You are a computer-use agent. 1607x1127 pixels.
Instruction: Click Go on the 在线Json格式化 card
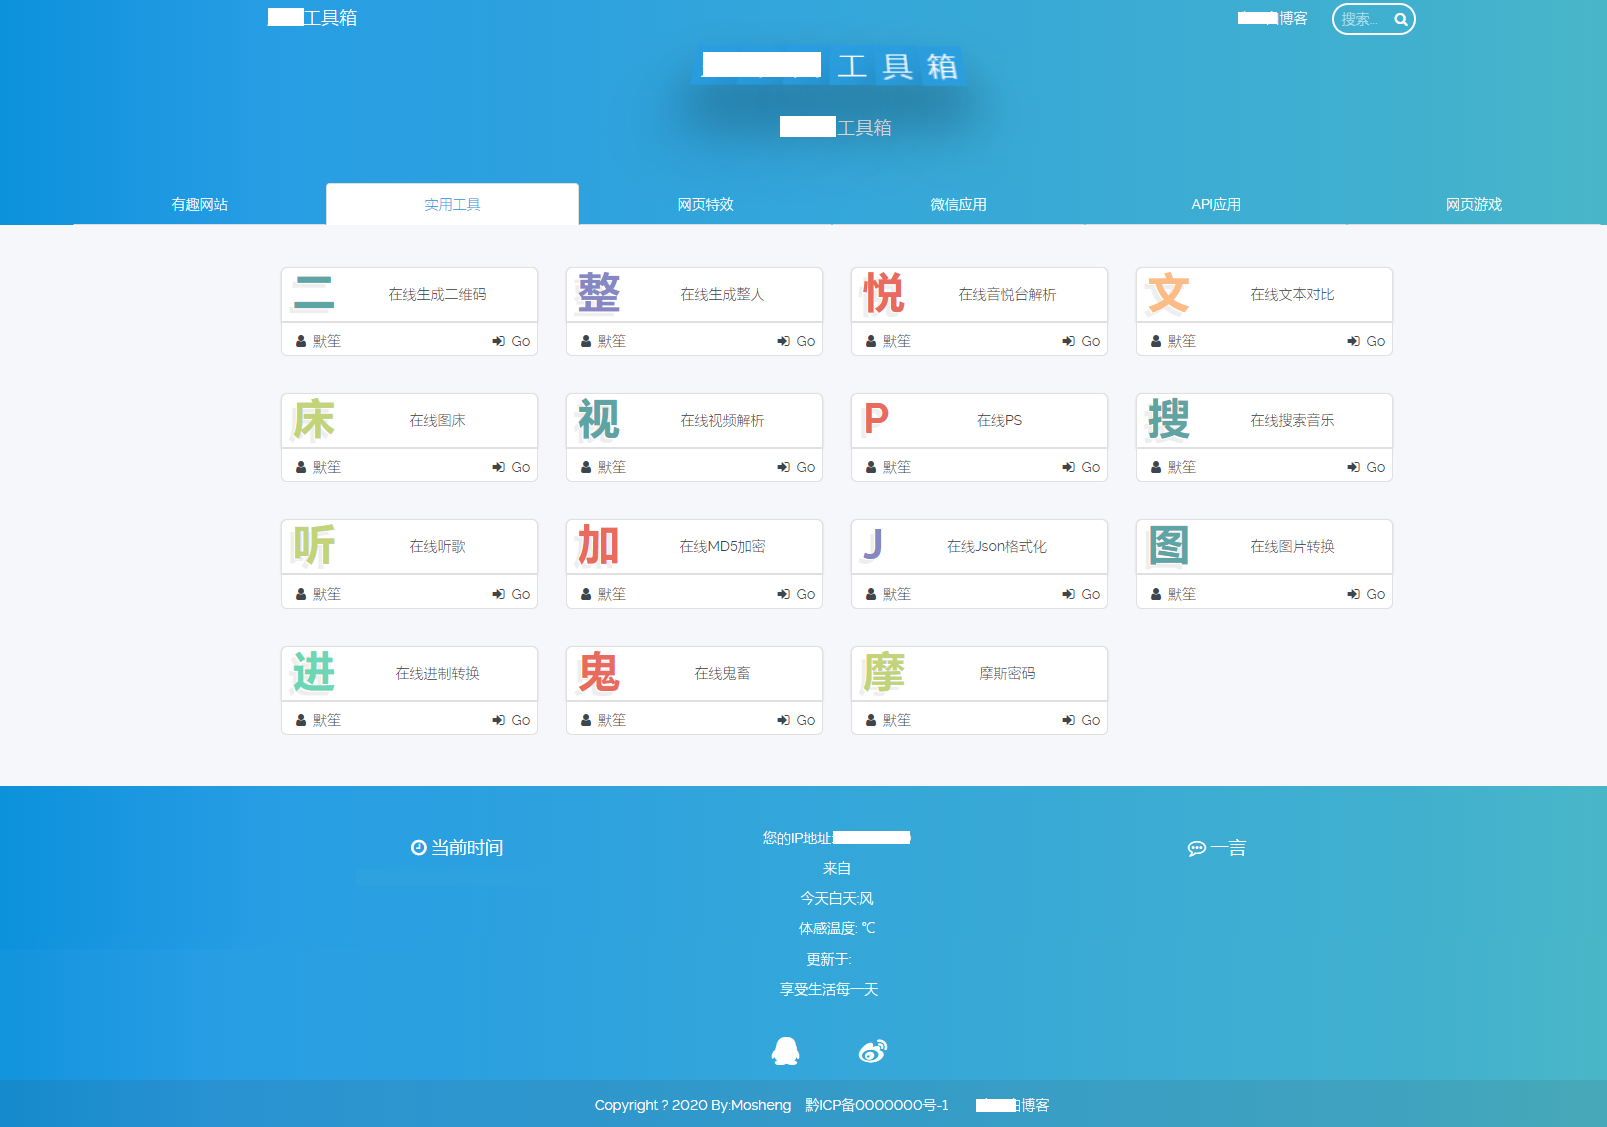[x=1081, y=594]
